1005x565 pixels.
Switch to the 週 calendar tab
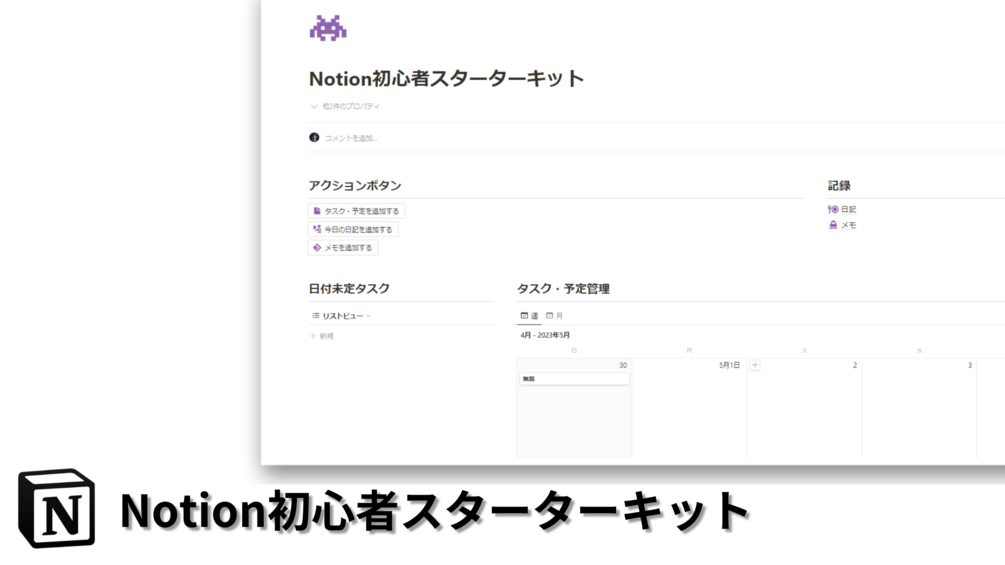pos(529,316)
